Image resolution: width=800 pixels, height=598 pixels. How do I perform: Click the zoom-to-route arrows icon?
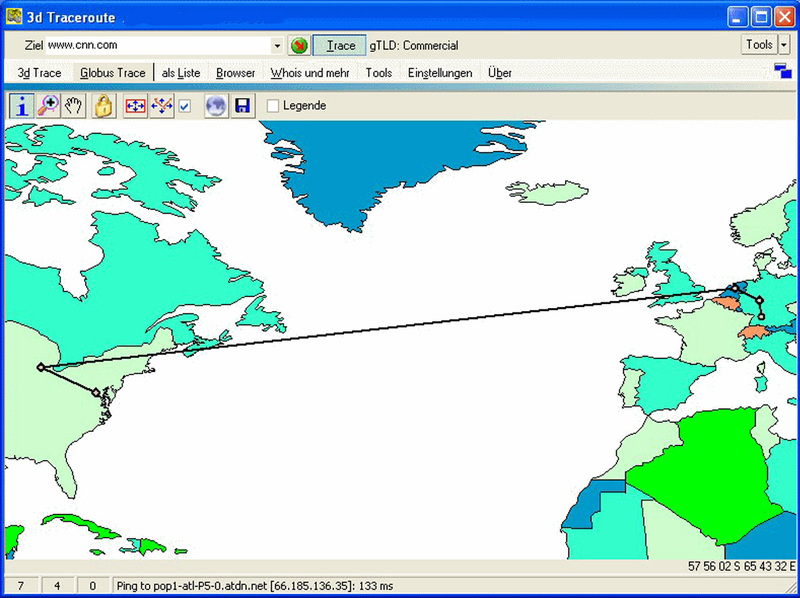click(162, 106)
